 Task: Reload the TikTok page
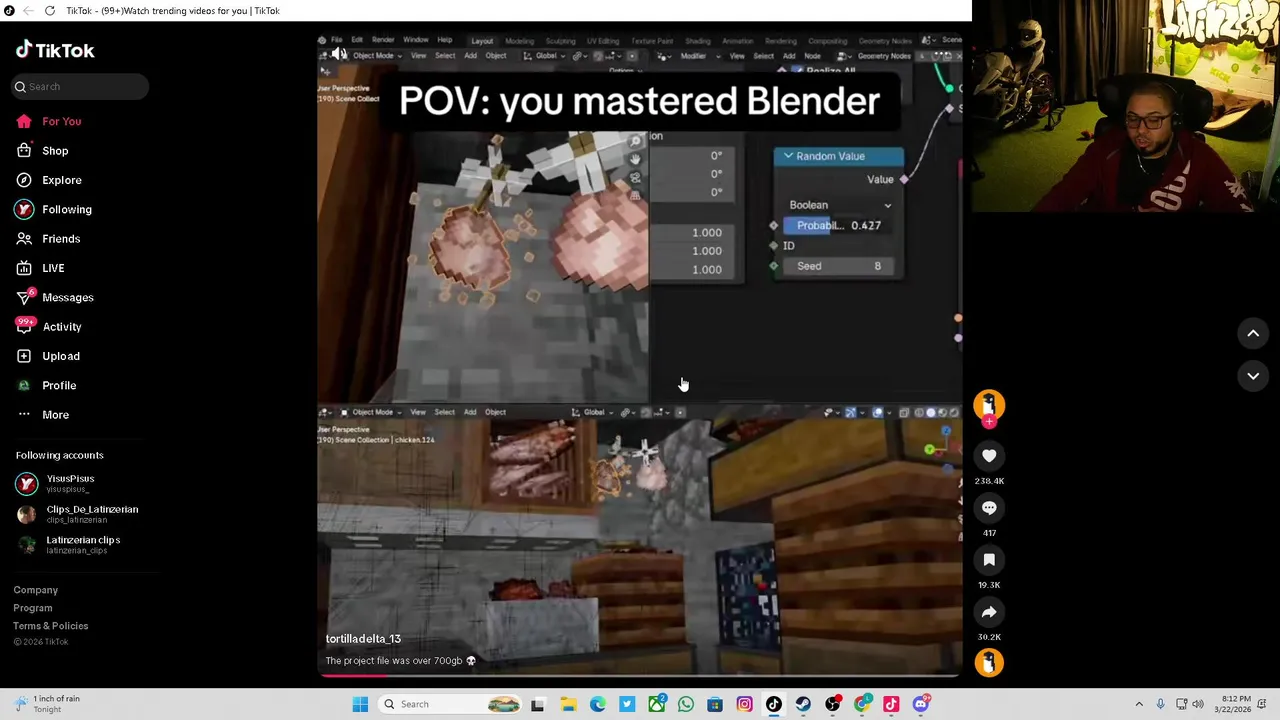pos(50,11)
